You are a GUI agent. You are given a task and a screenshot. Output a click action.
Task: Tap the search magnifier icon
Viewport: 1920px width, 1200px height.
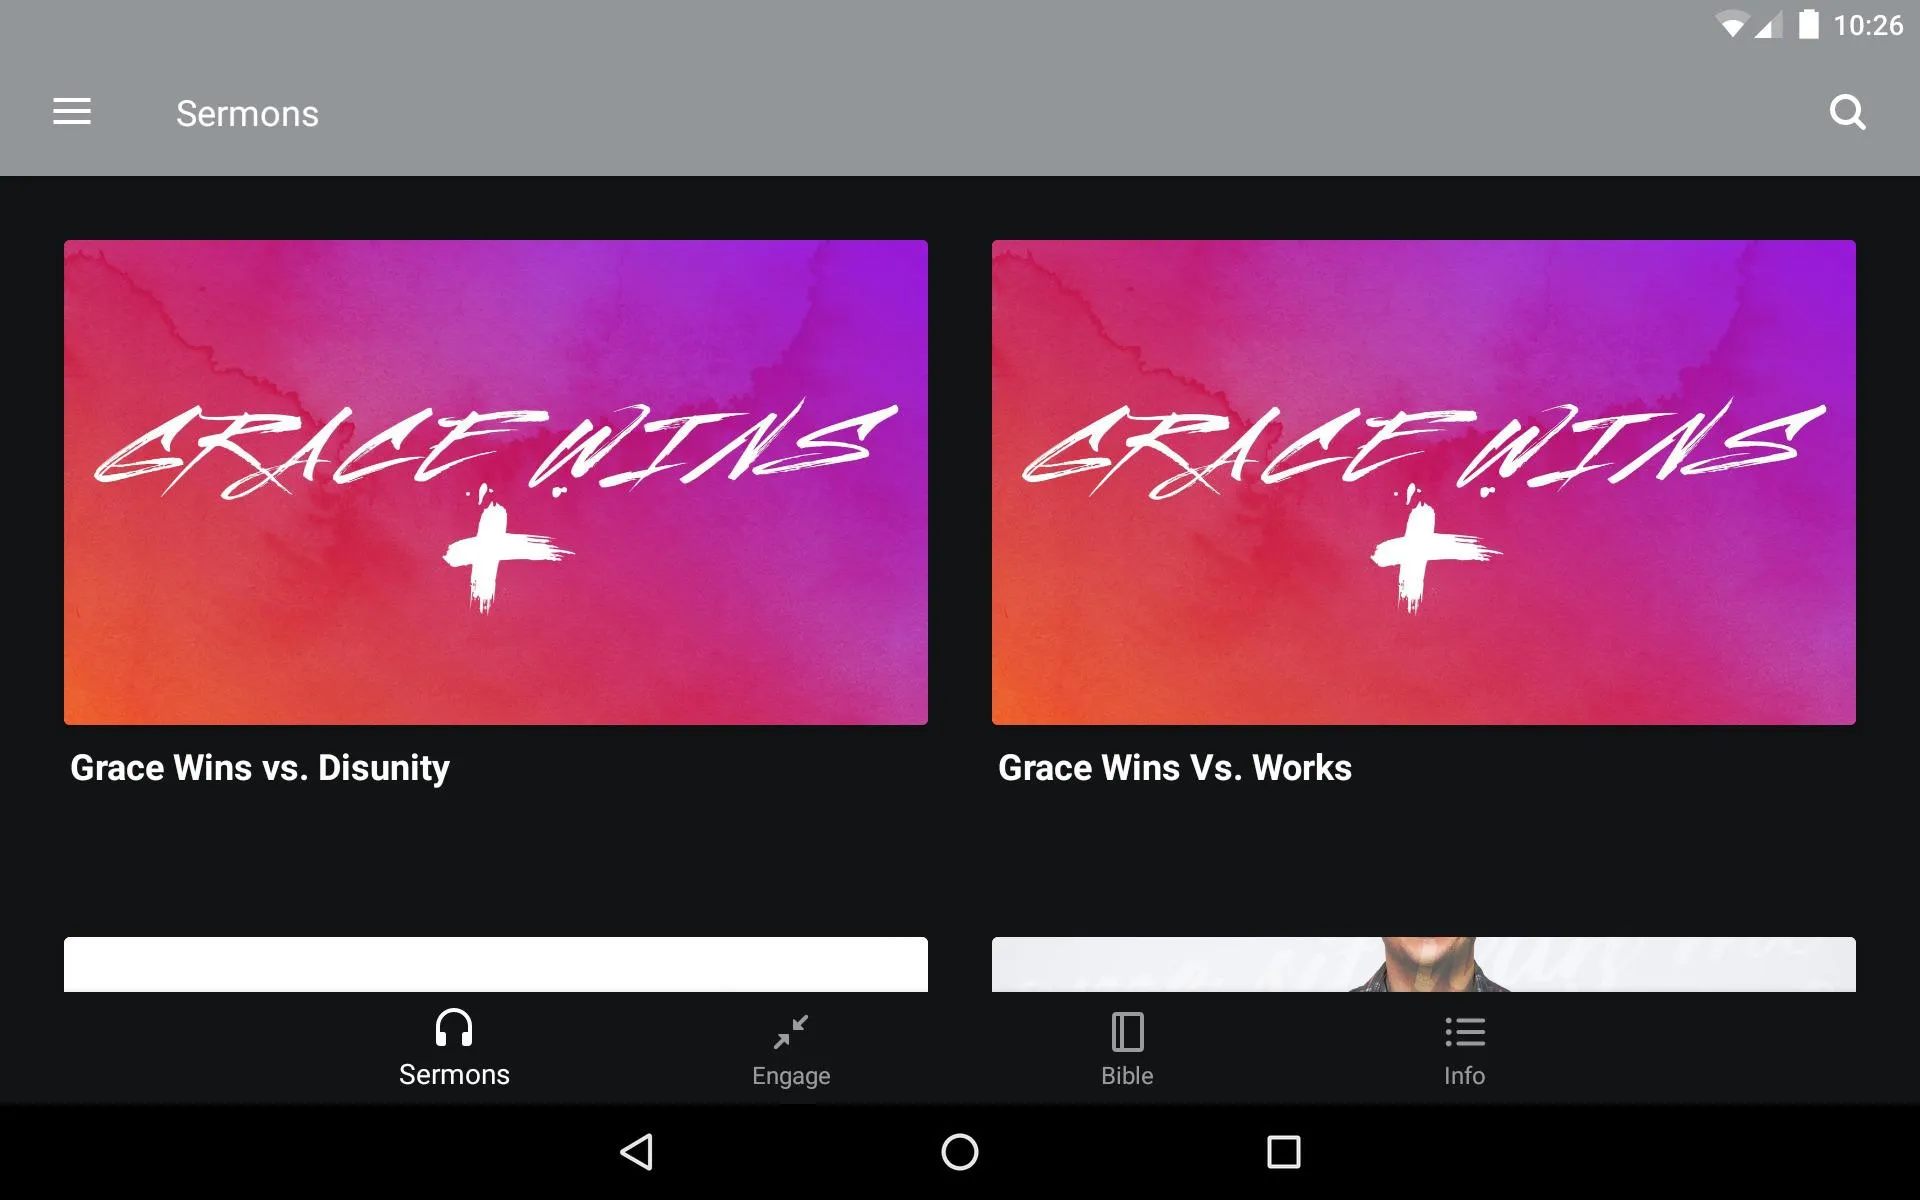pyautogui.click(x=1850, y=112)
